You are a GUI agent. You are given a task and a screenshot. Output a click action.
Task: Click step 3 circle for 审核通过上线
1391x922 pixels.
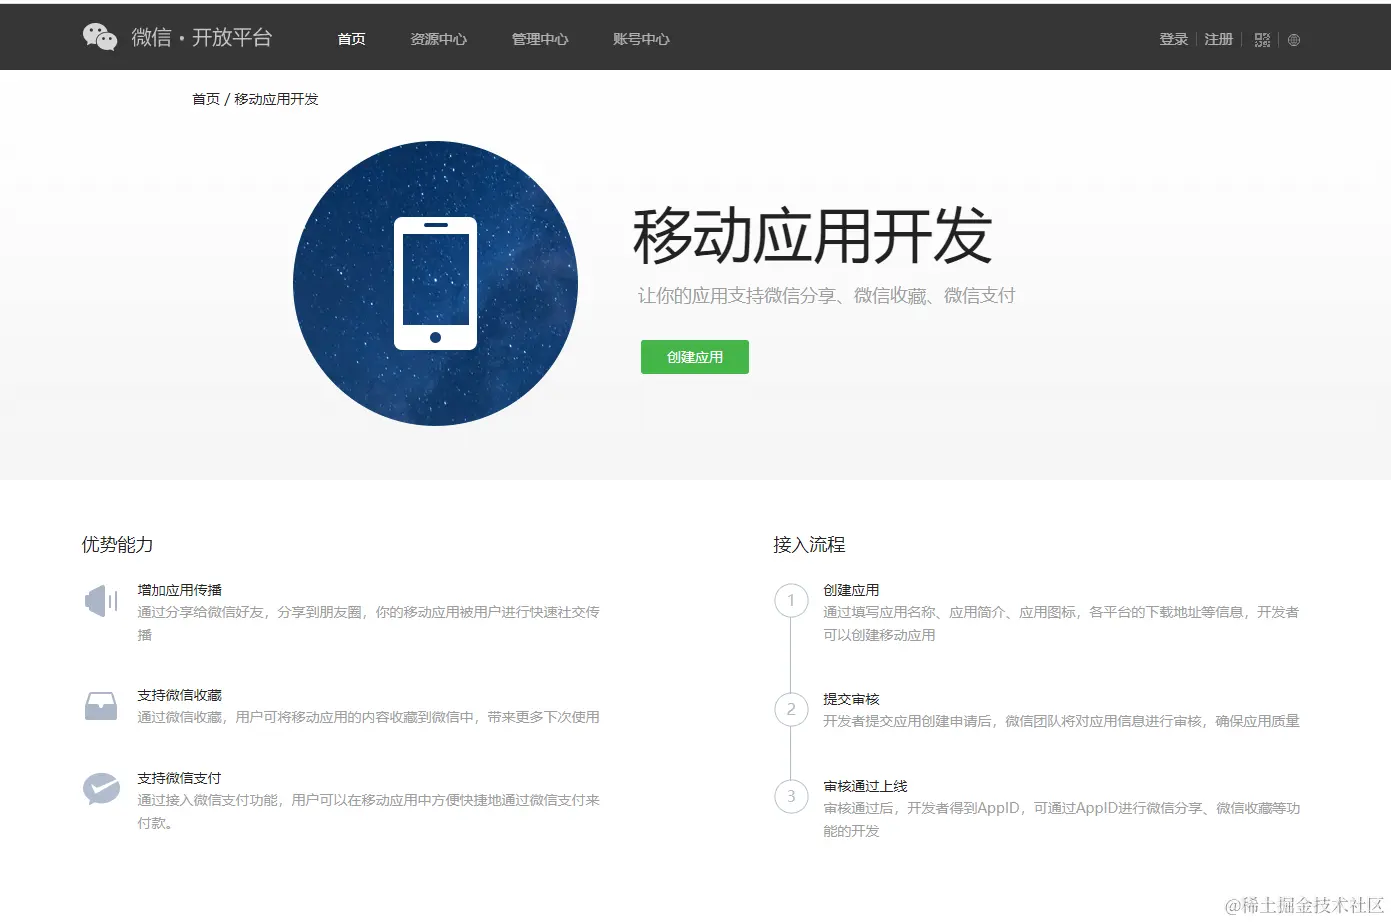(791, 796)
